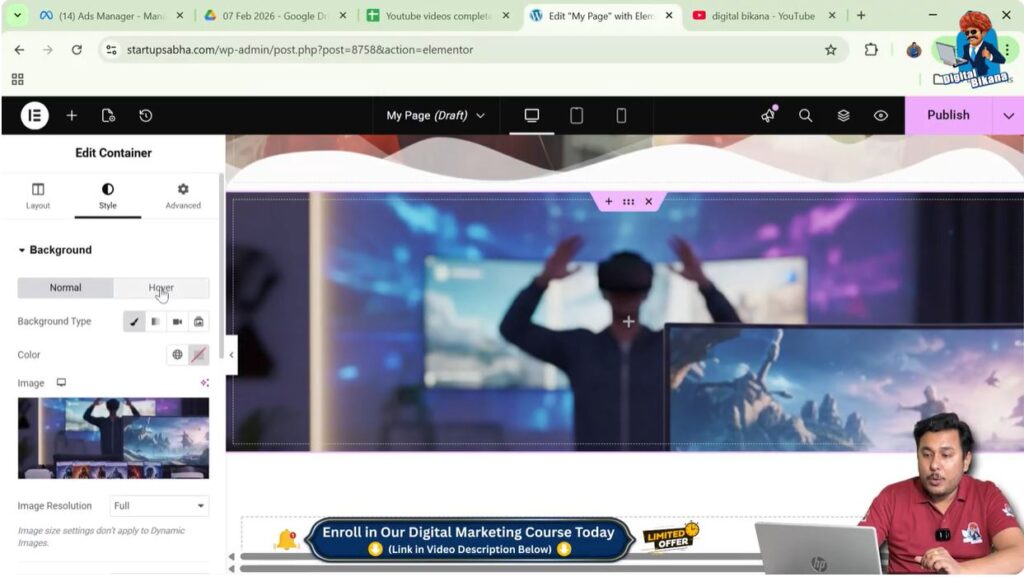
Task: Switch to the Layout tab
Action: point(38,196)
